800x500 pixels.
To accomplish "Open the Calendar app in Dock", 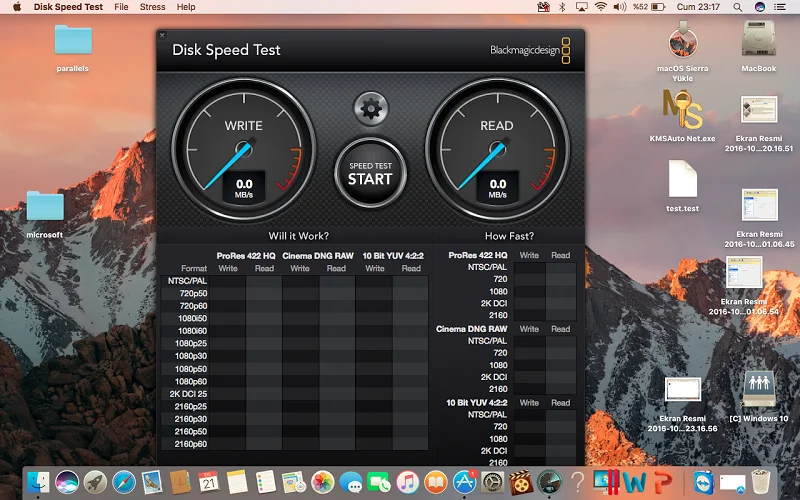I will pyautogui.click(x=209, y=482).
